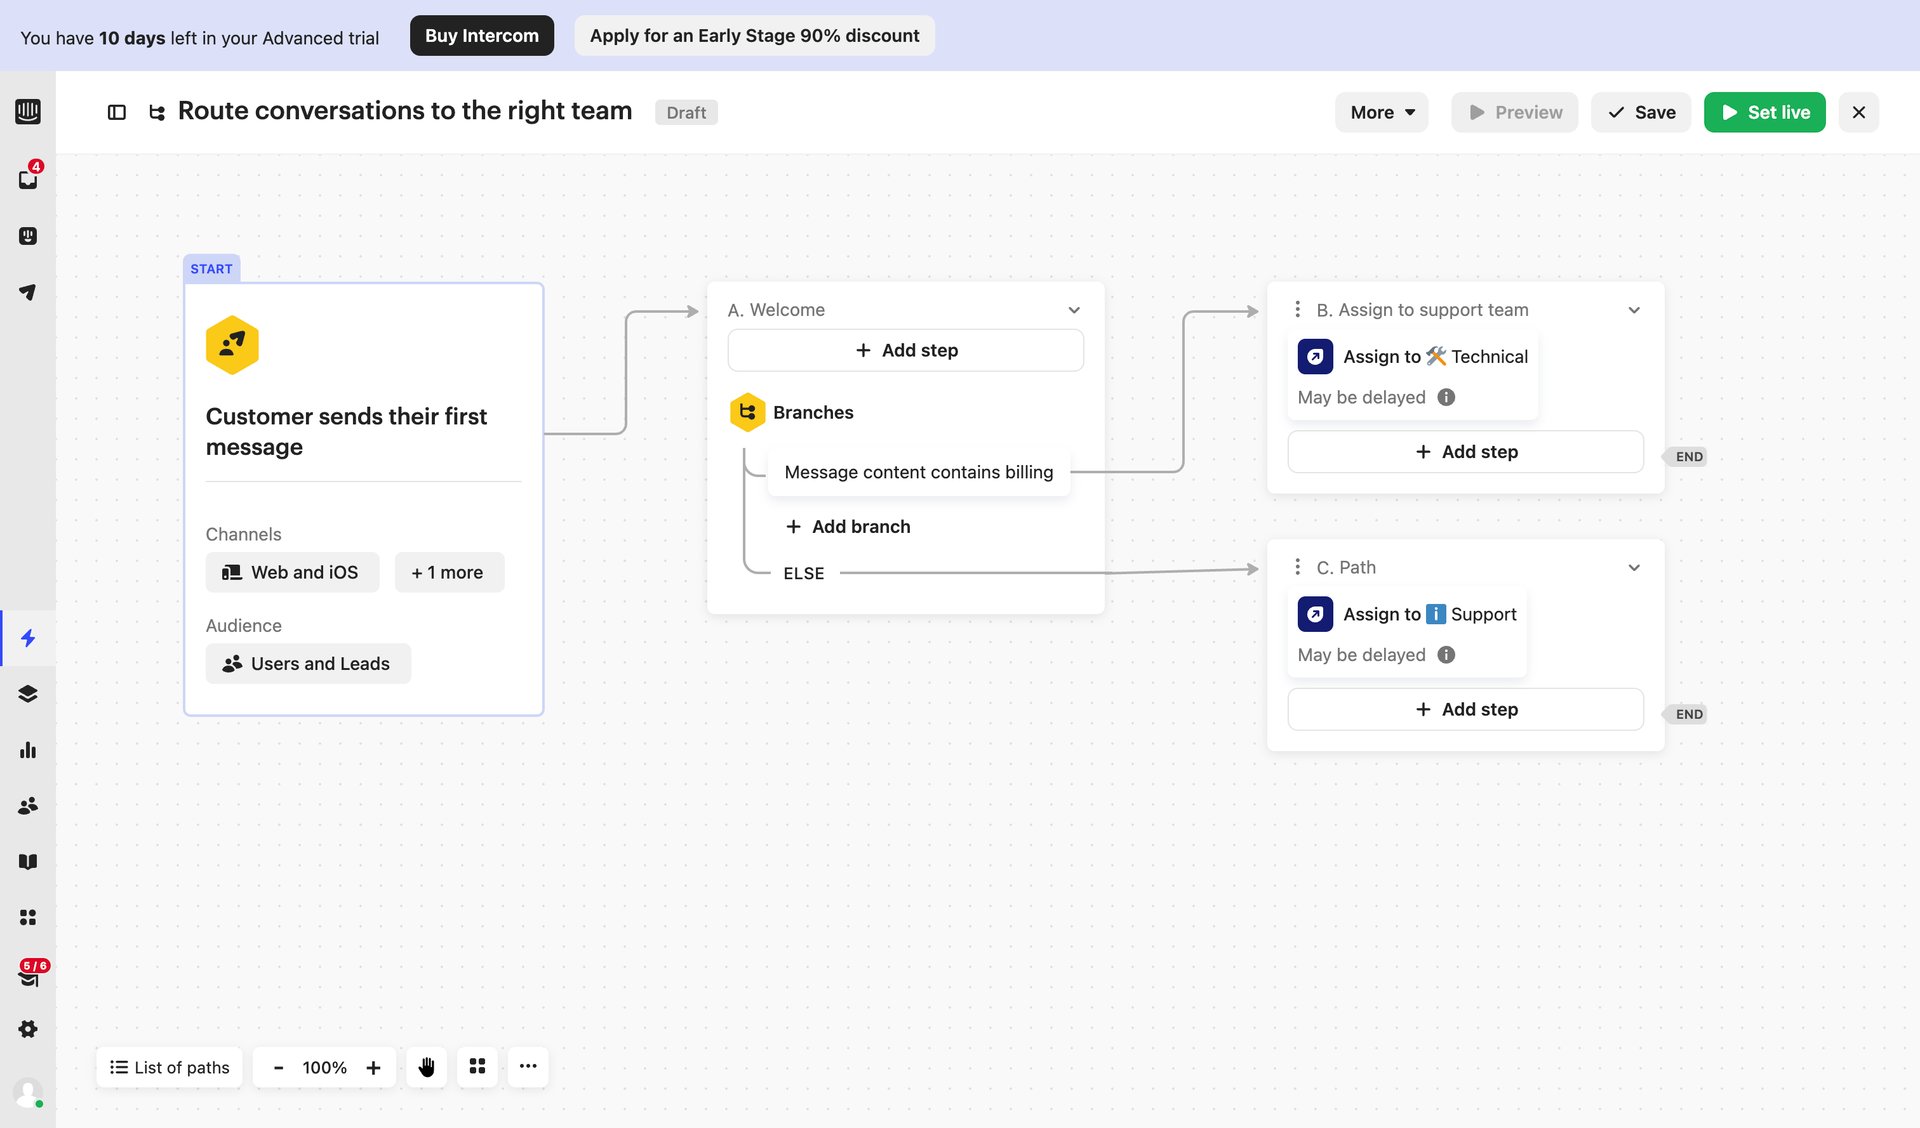Click the Intercom logo at top left

(28, 112)
